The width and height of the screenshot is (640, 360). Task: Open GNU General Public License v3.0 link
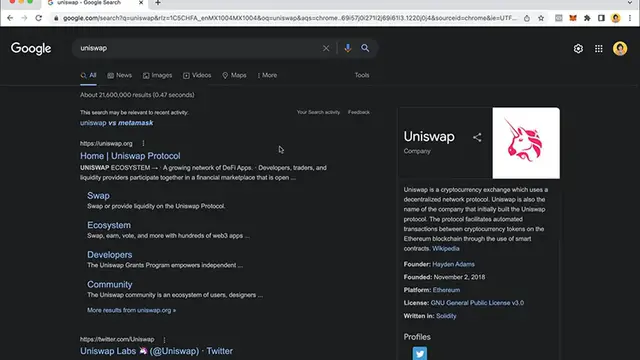click(477, 303)
